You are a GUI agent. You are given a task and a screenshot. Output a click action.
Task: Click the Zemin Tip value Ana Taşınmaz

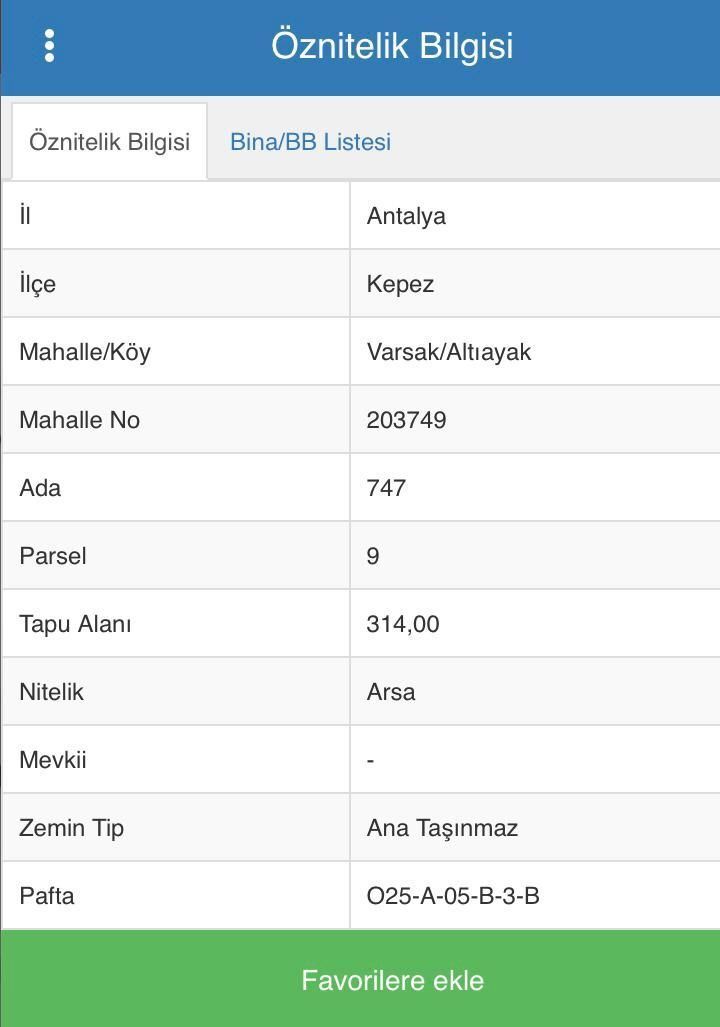442,828
